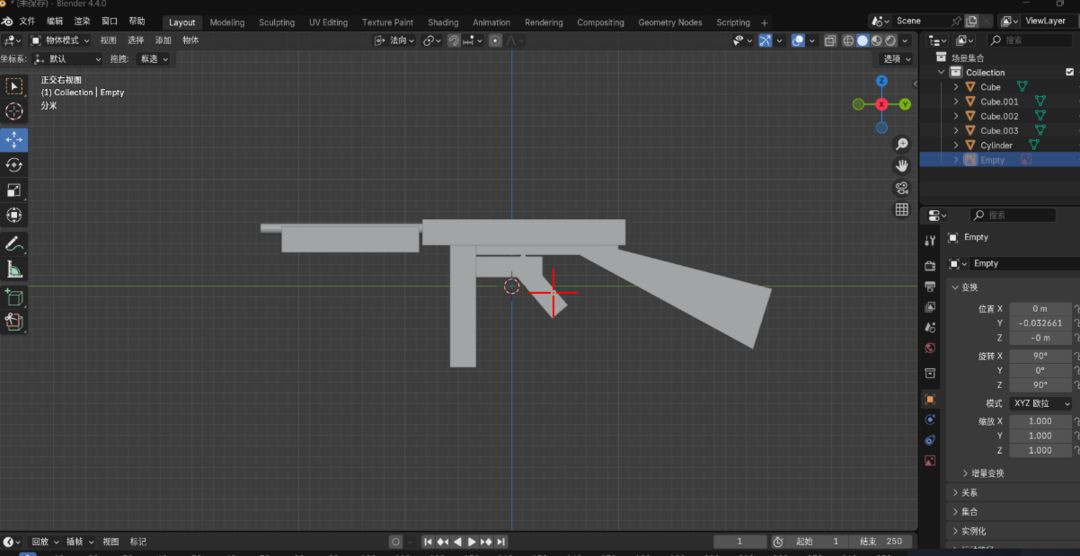
Task: Open the View Layer properties tab
Action: [x=930, y=307]
